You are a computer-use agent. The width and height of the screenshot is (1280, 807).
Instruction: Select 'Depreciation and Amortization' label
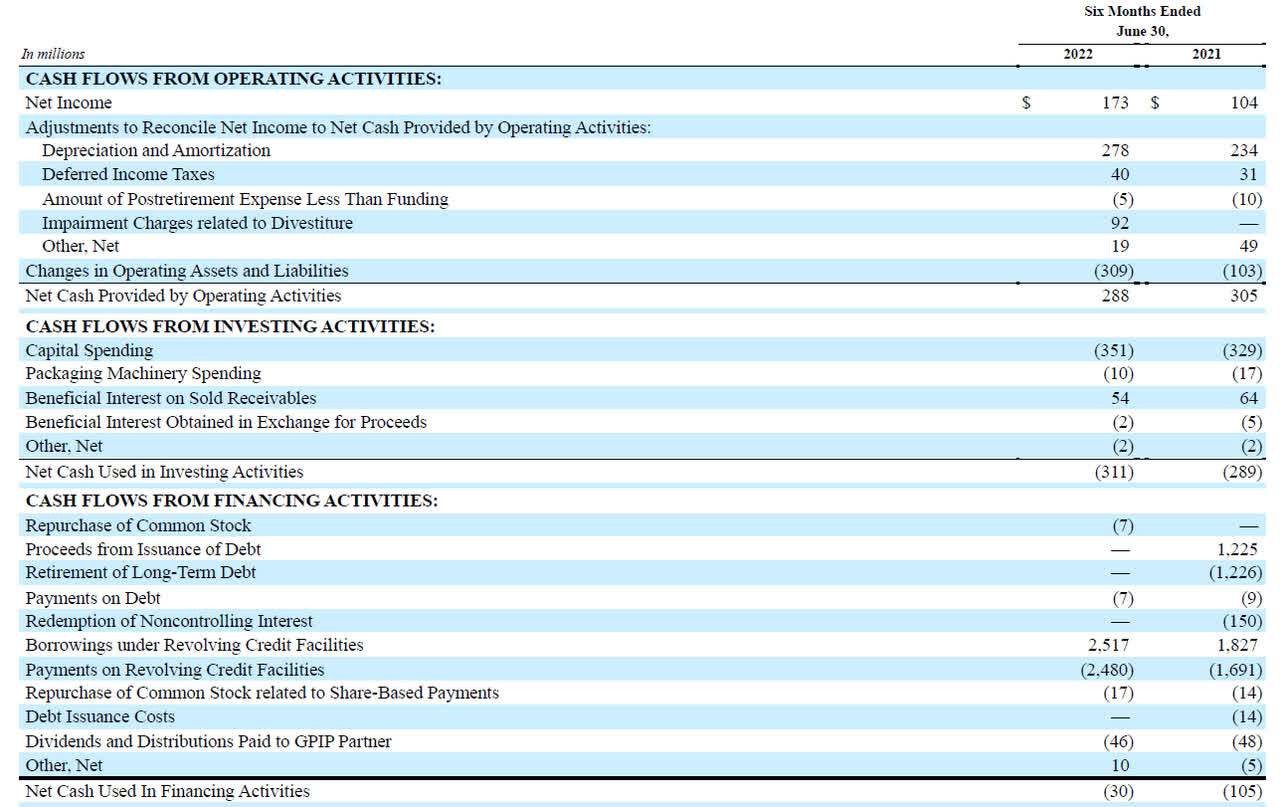point(156,151)
